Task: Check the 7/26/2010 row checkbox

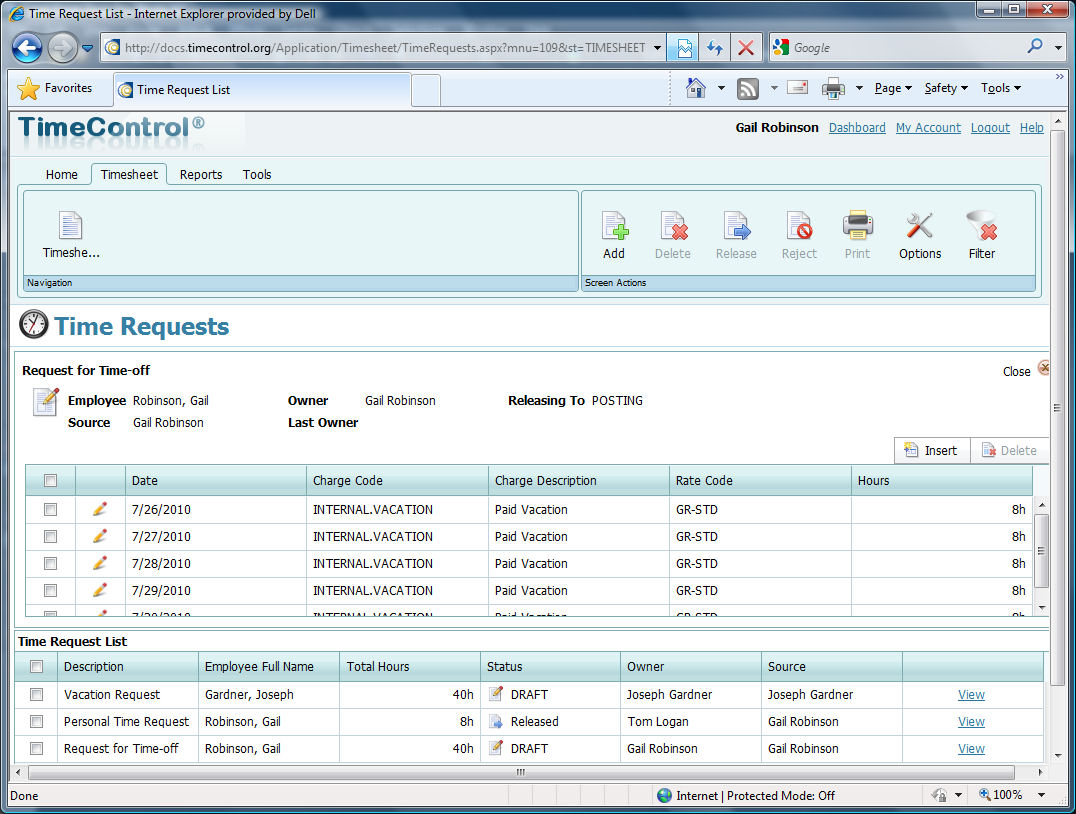Action: tap(50, 509)
